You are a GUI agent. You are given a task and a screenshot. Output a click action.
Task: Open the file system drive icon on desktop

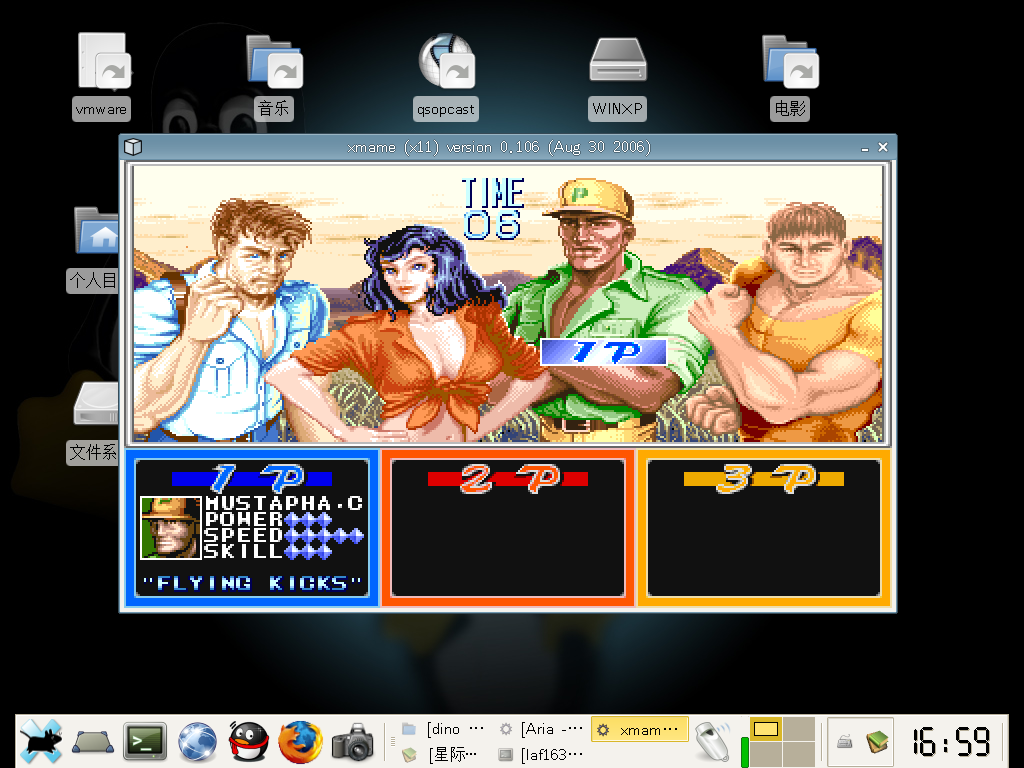(x=96, y=403)
